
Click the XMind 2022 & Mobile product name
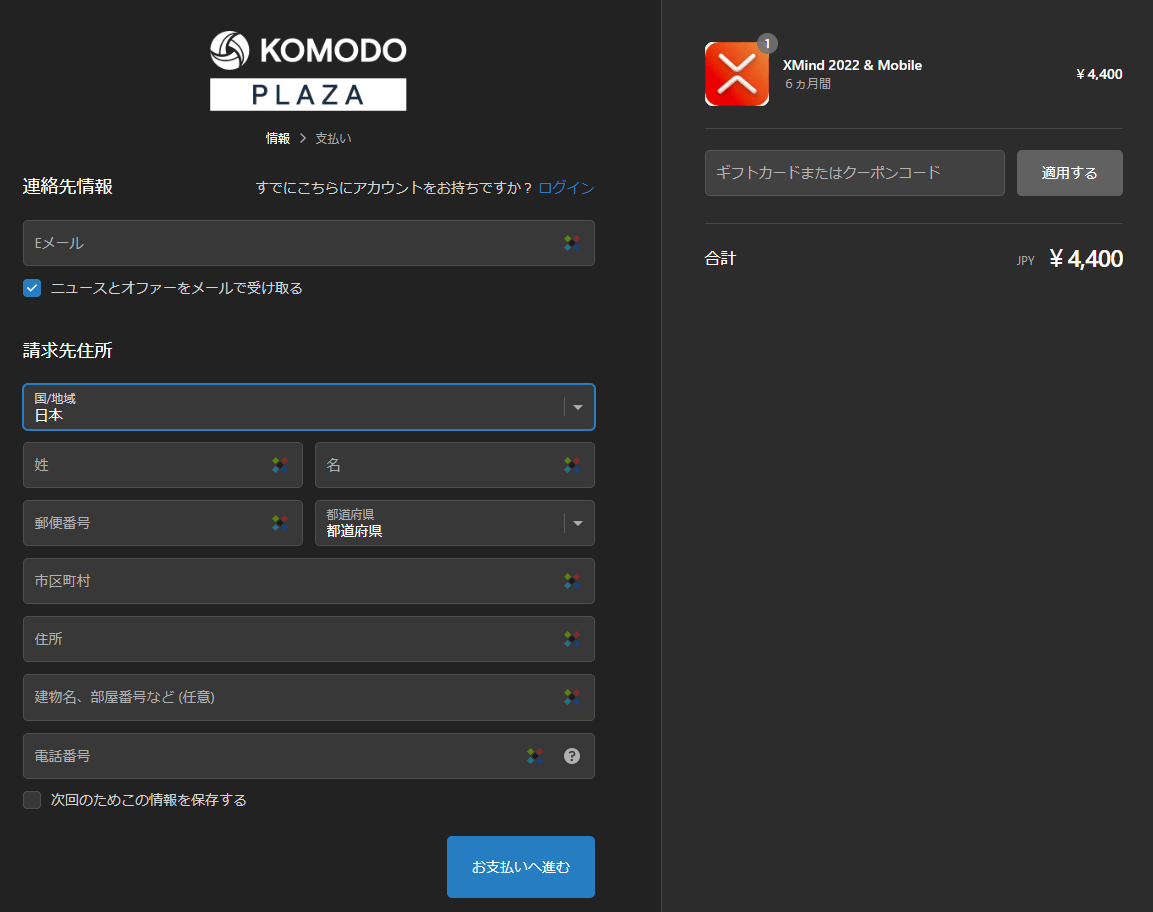[x=852, y=65]
